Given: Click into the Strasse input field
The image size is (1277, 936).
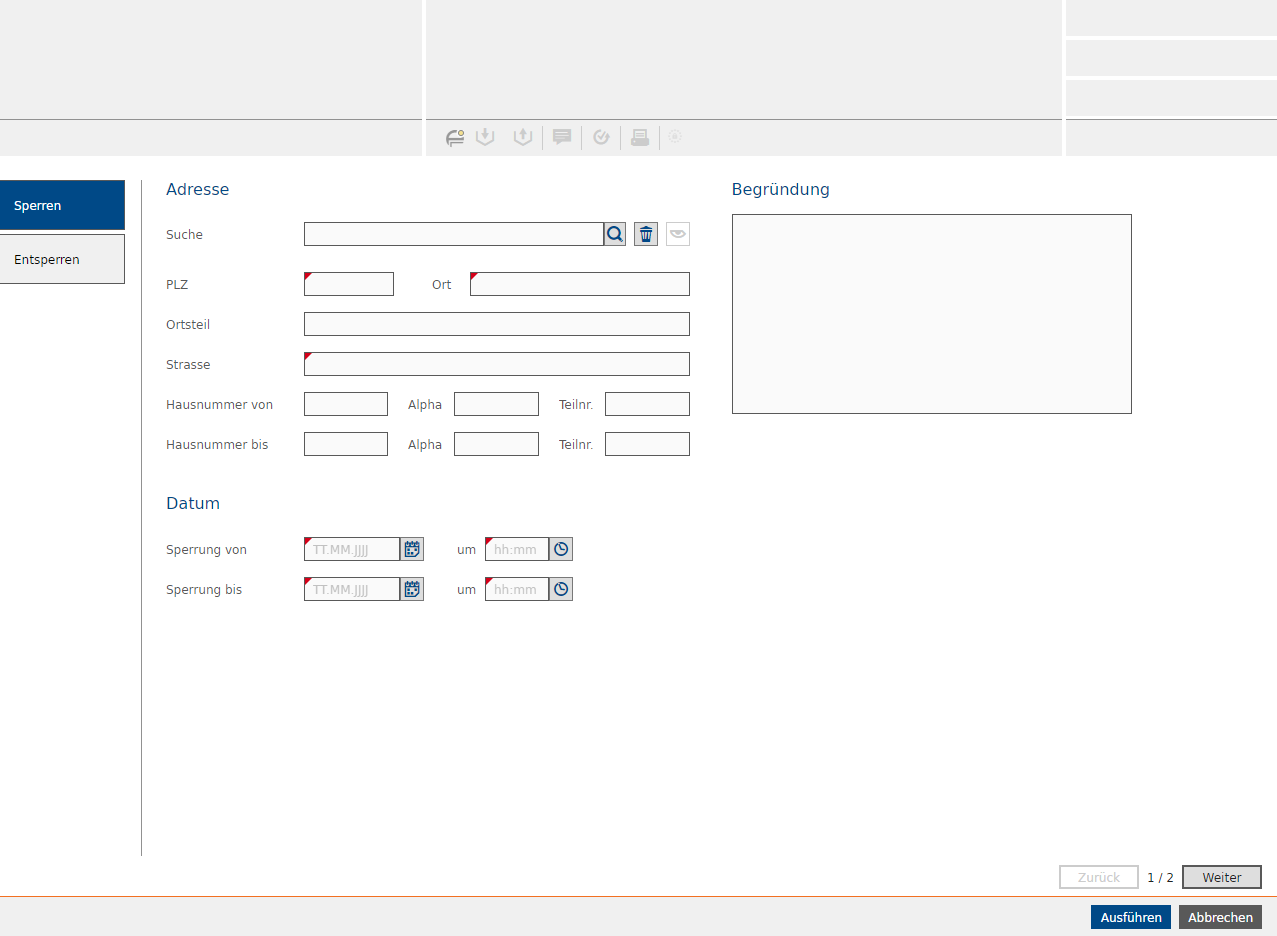Looking at the screenshot, I should point(496,364).
